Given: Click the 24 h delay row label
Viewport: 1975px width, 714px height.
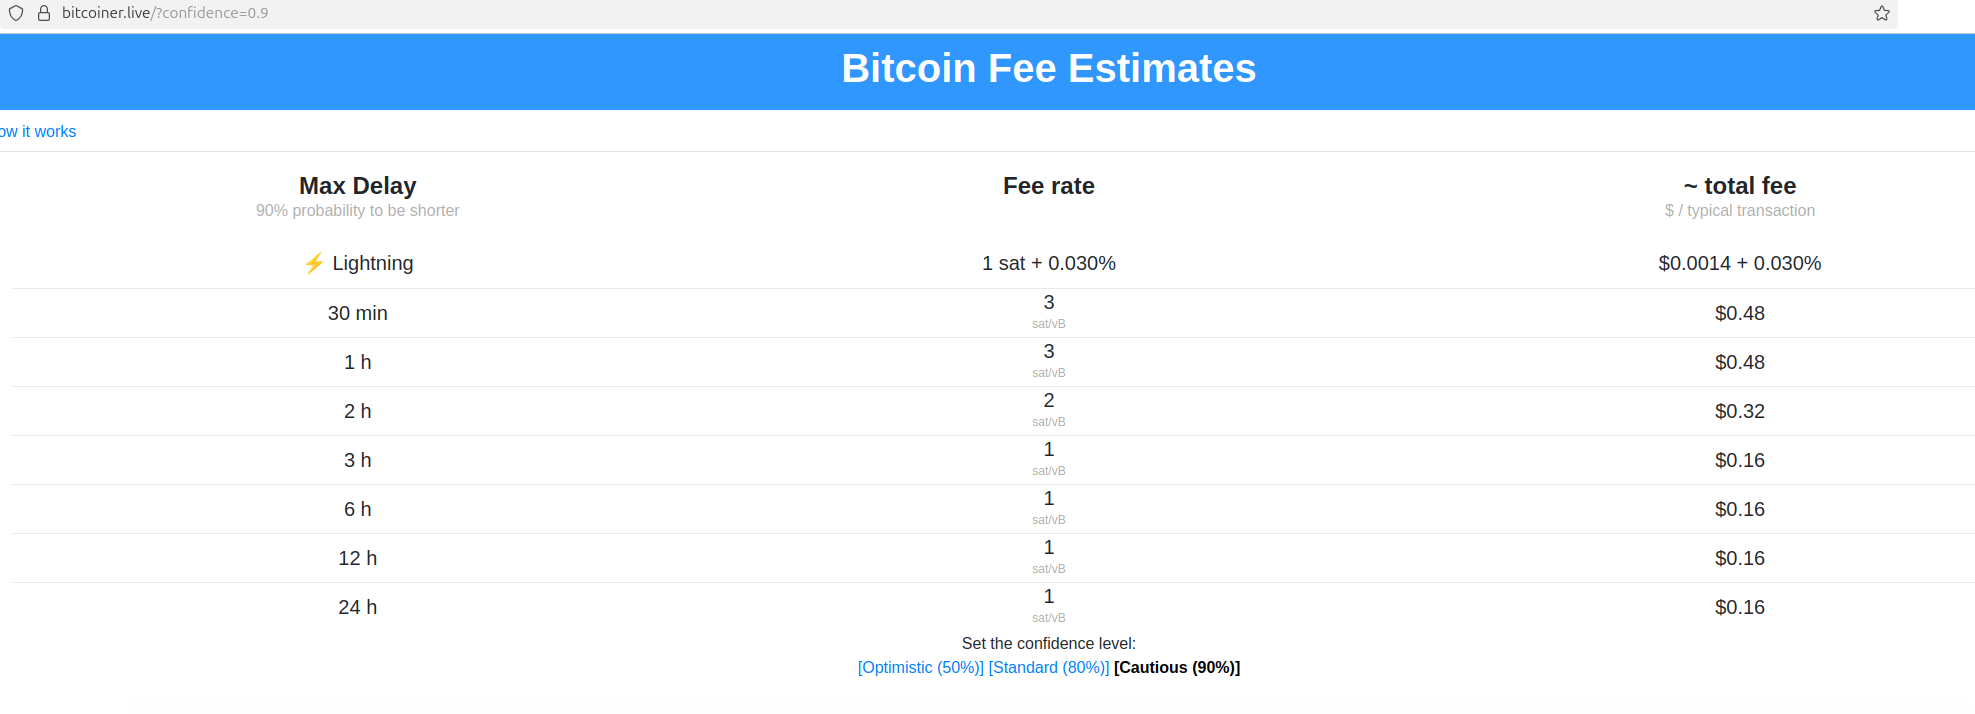Looking at the screenshot, I should (x=357, y=607).
